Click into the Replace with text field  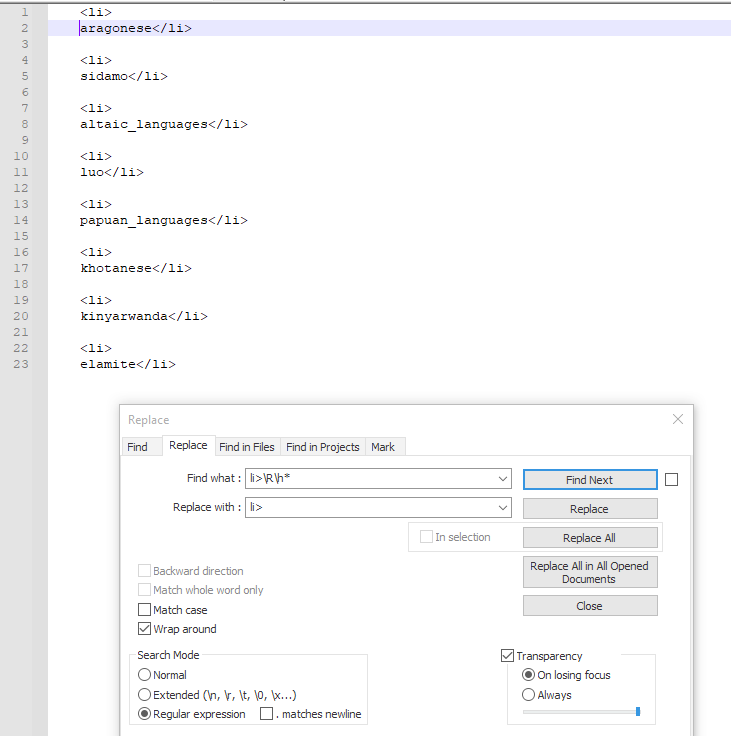(371, 508)
